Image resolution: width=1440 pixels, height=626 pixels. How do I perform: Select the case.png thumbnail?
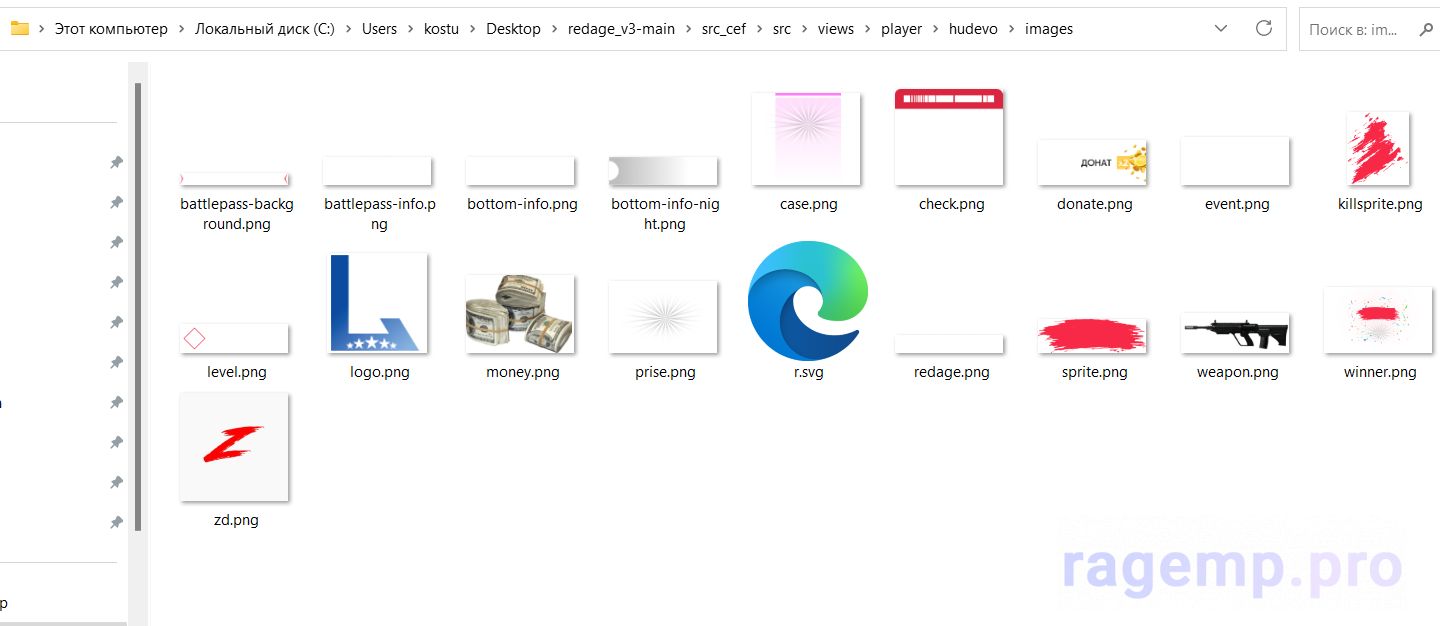tap(807, 139)
